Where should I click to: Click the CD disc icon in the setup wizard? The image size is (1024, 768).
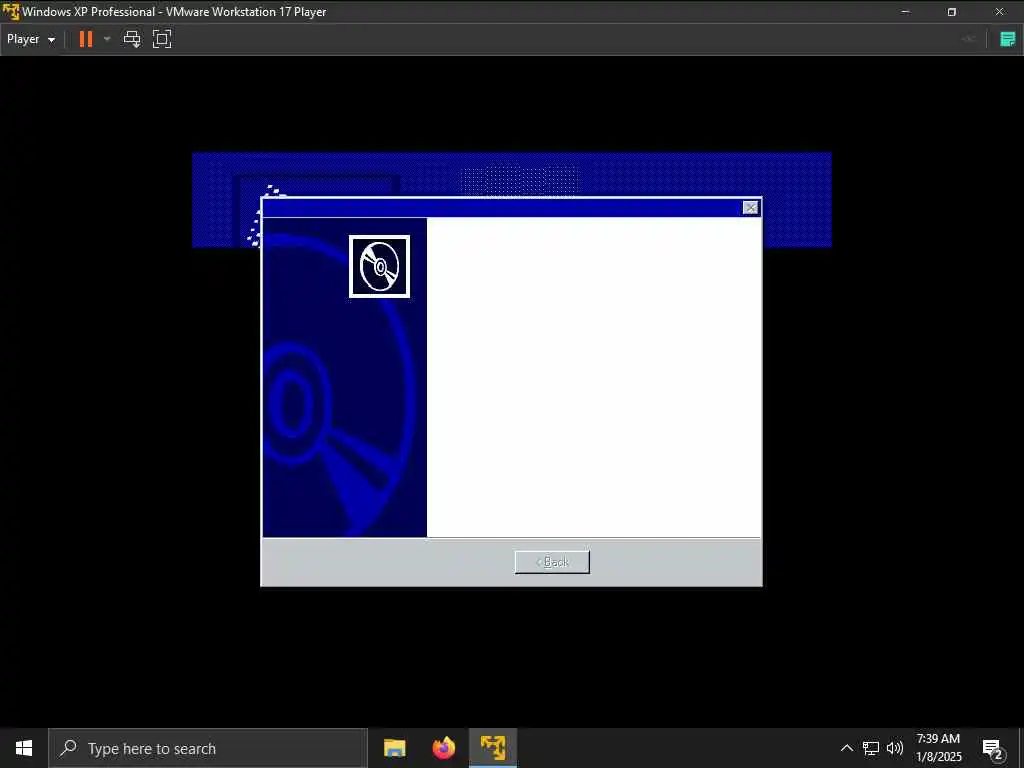[x=379, y=266]
